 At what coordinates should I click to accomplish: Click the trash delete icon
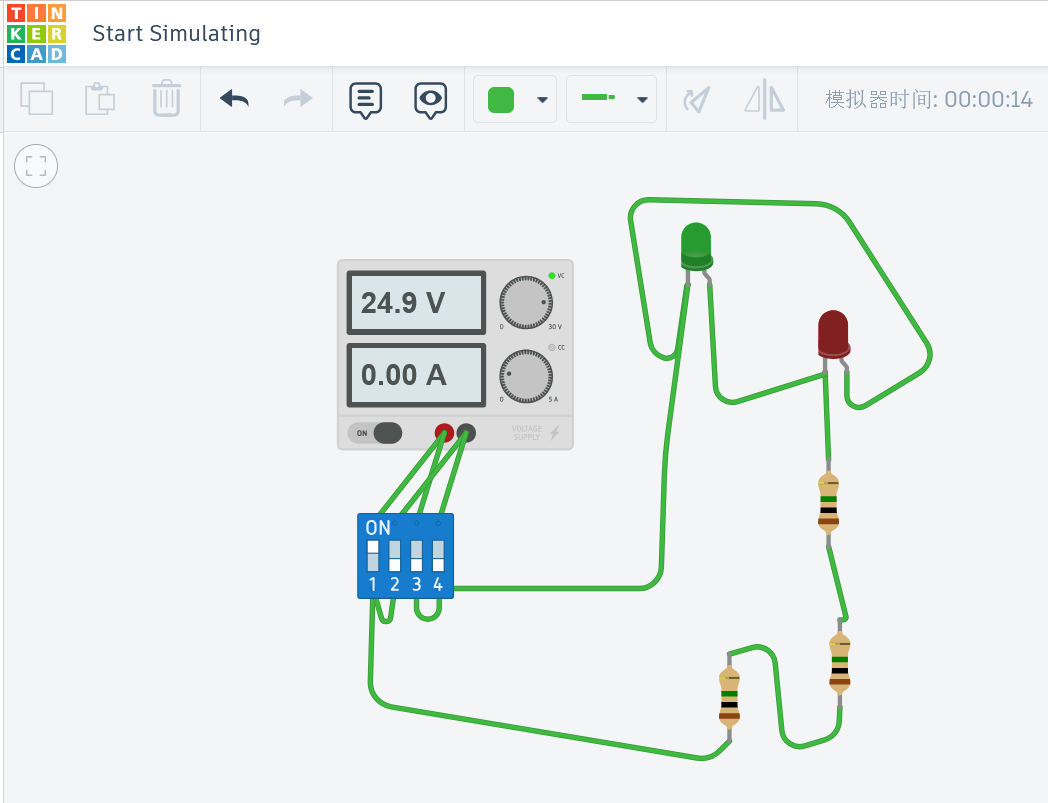[166, 99]
